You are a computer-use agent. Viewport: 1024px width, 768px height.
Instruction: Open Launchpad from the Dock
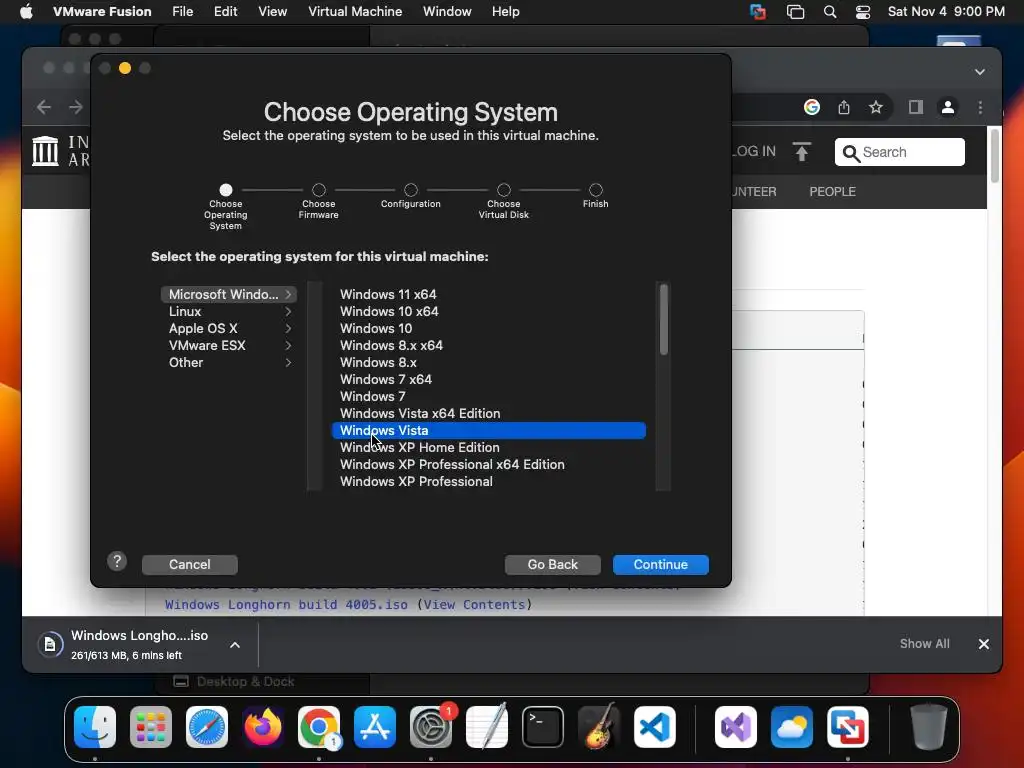click(x=151, y=728)
